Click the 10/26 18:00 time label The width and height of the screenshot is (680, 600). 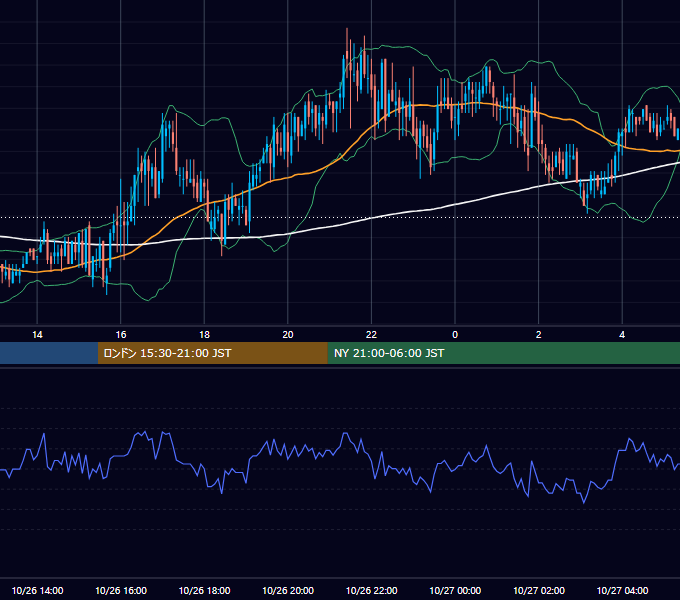(x=204, y=590)
